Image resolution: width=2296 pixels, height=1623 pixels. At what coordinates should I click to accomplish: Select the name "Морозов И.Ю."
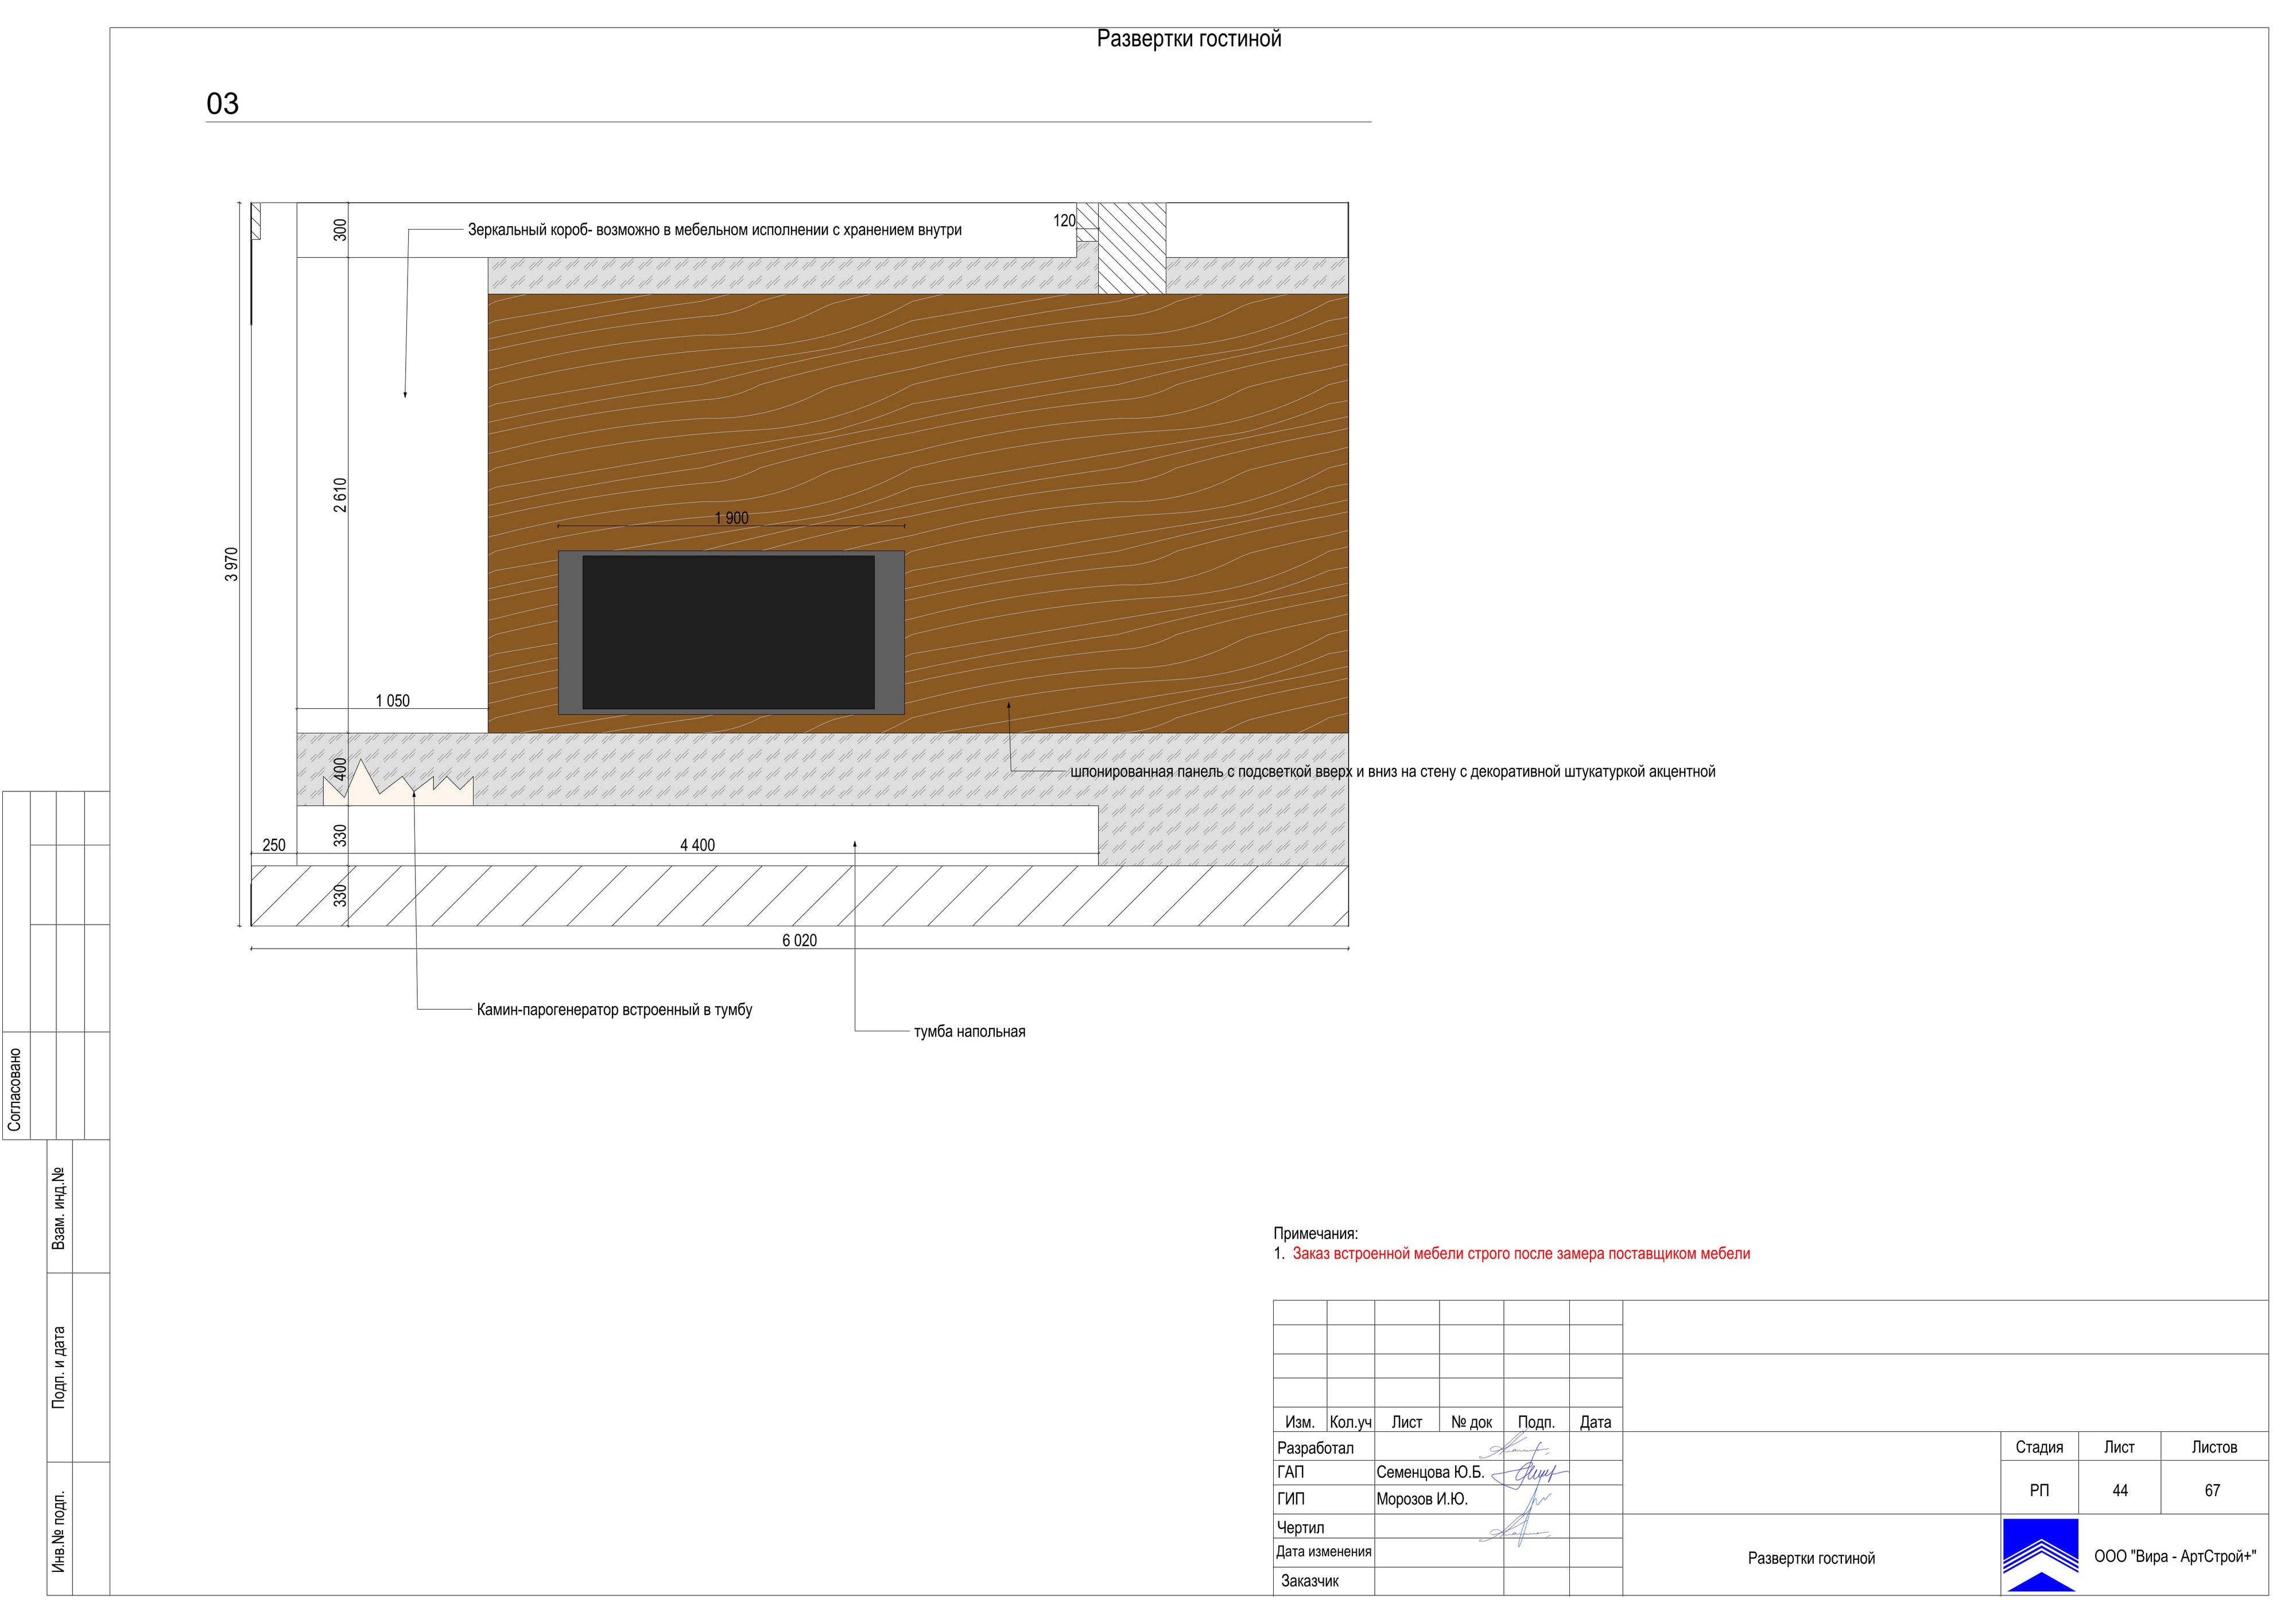(1421, 1499)
